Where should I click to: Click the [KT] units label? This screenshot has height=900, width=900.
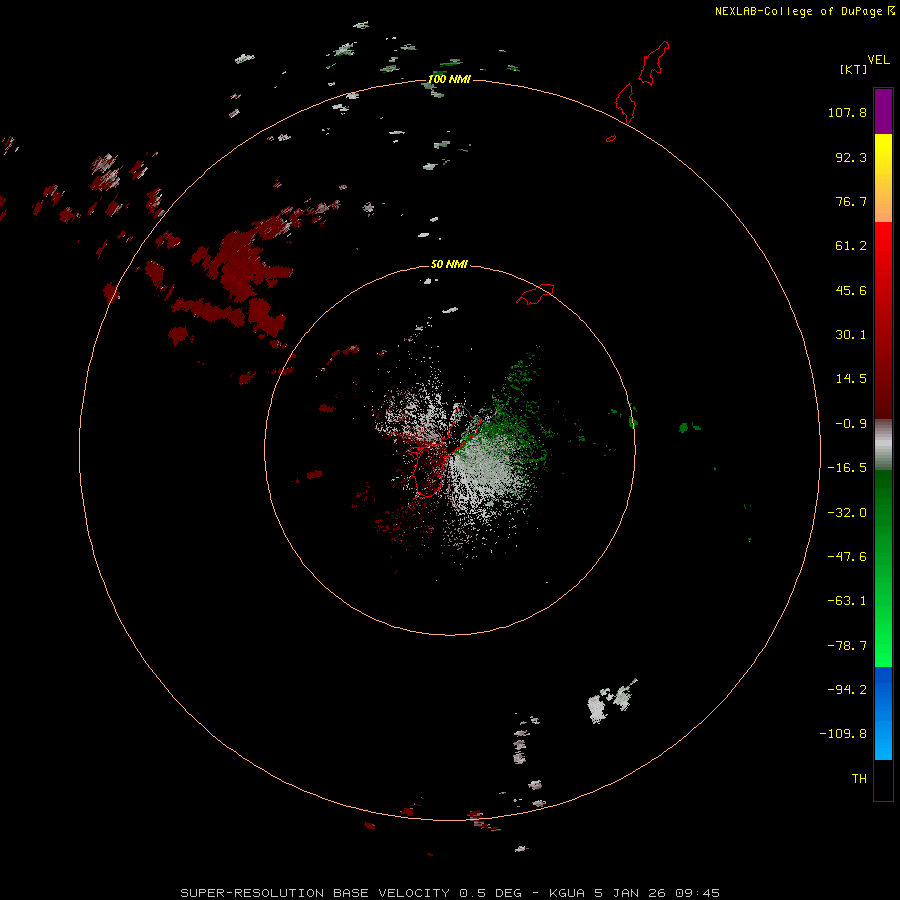[x=854, y=69]
